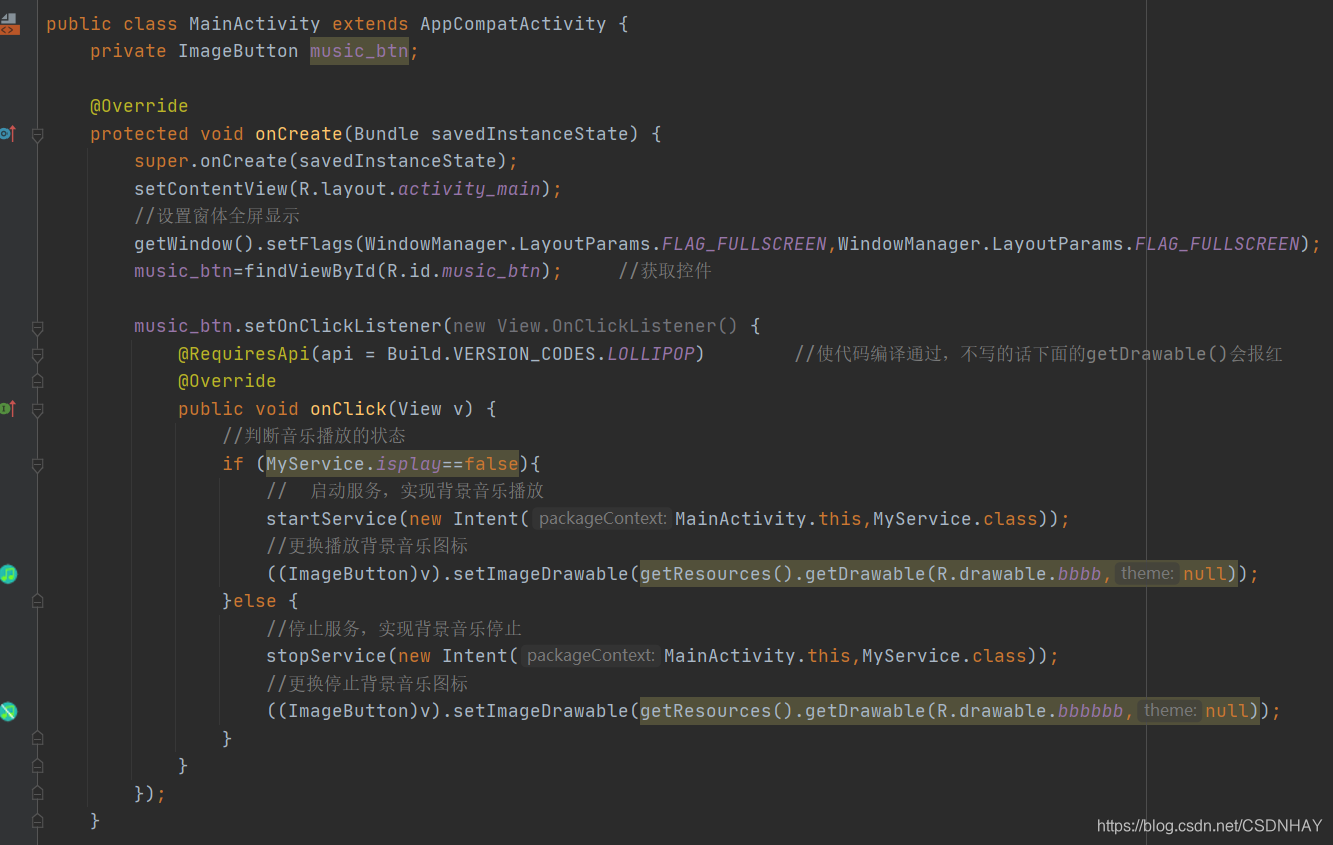This screenshot has width=1333, height=845.
Task: Collapse the setOnClickListener anonymous class fold marker
Action: click(37, 327)
